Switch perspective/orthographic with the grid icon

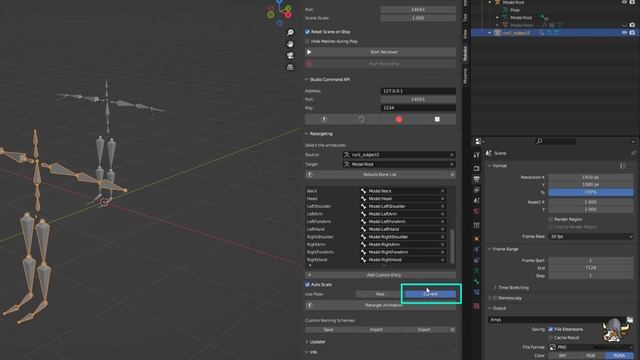pos(290,67)
